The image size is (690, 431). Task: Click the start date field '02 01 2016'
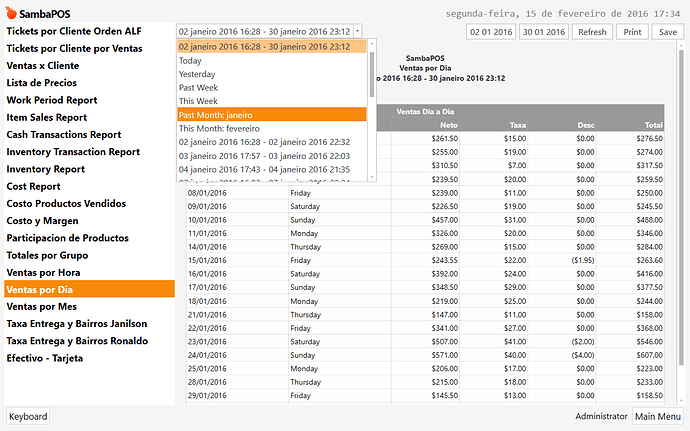click(491, 32)
